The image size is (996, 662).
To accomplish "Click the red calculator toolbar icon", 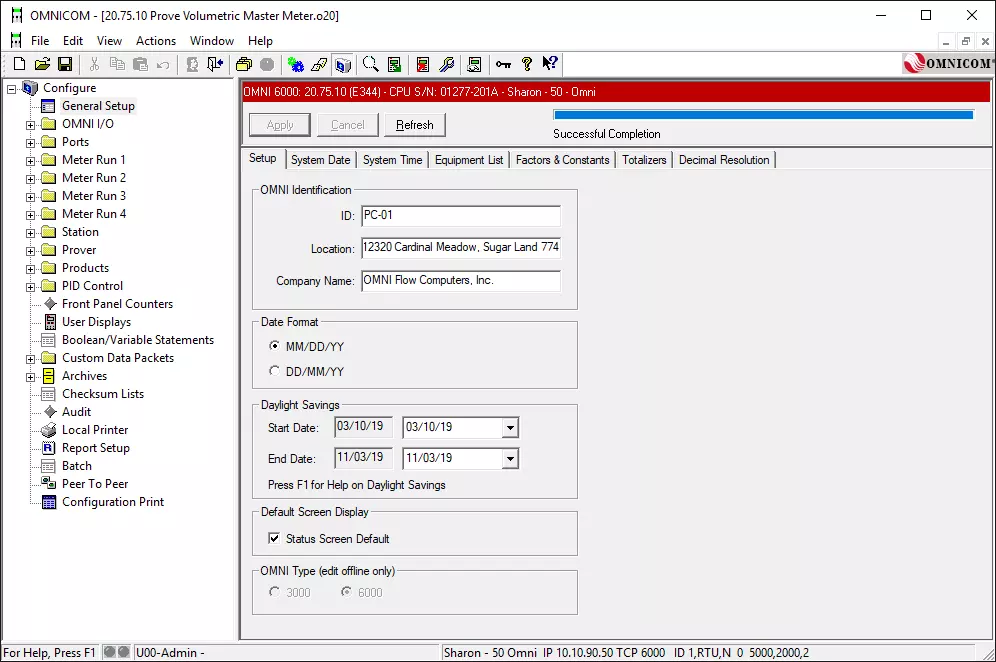I will [423, 64].
